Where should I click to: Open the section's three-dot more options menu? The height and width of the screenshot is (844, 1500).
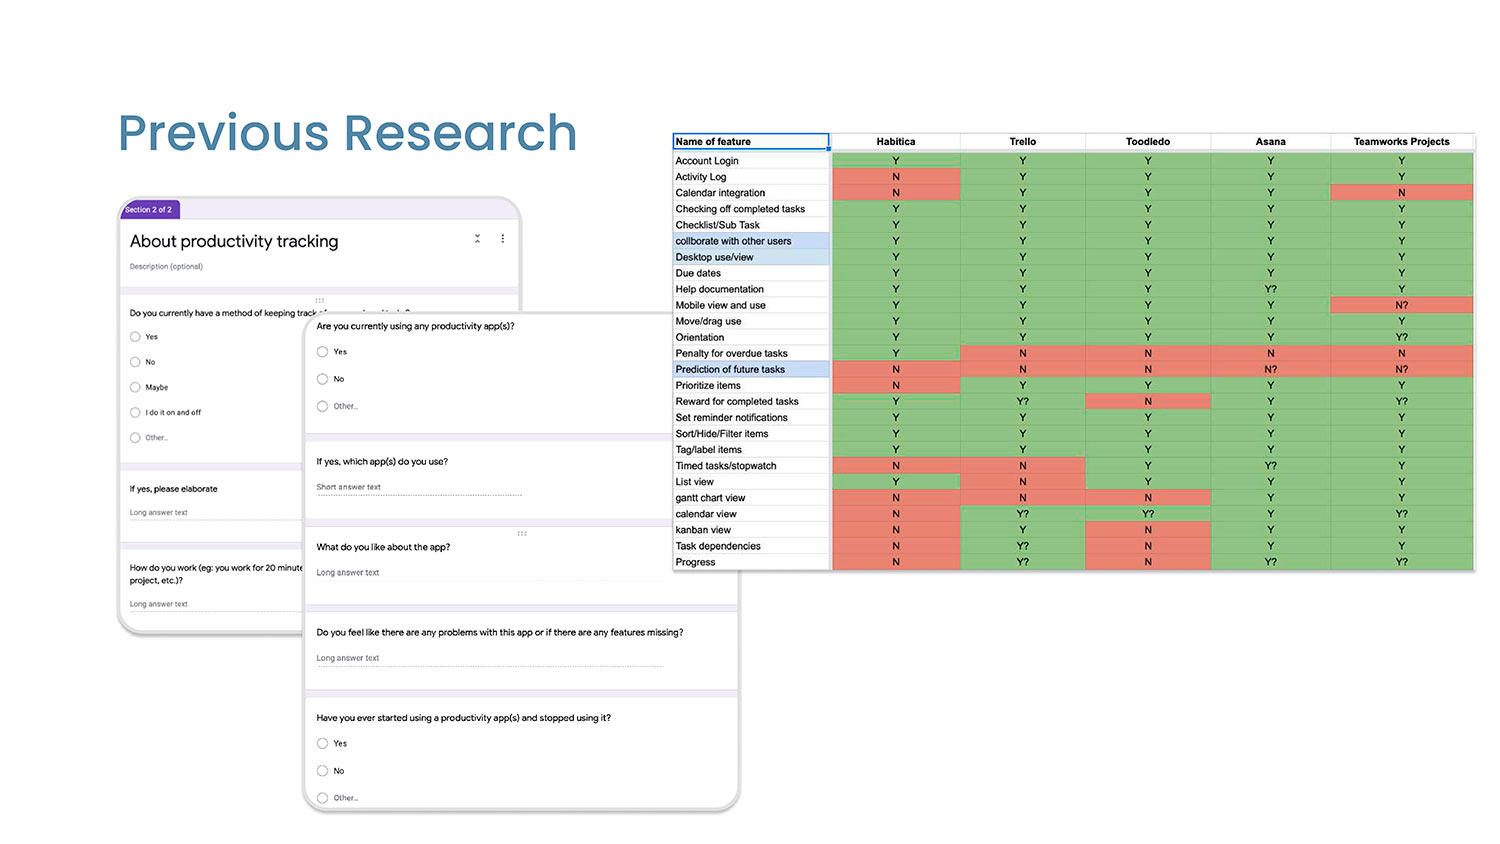(502, 239)
